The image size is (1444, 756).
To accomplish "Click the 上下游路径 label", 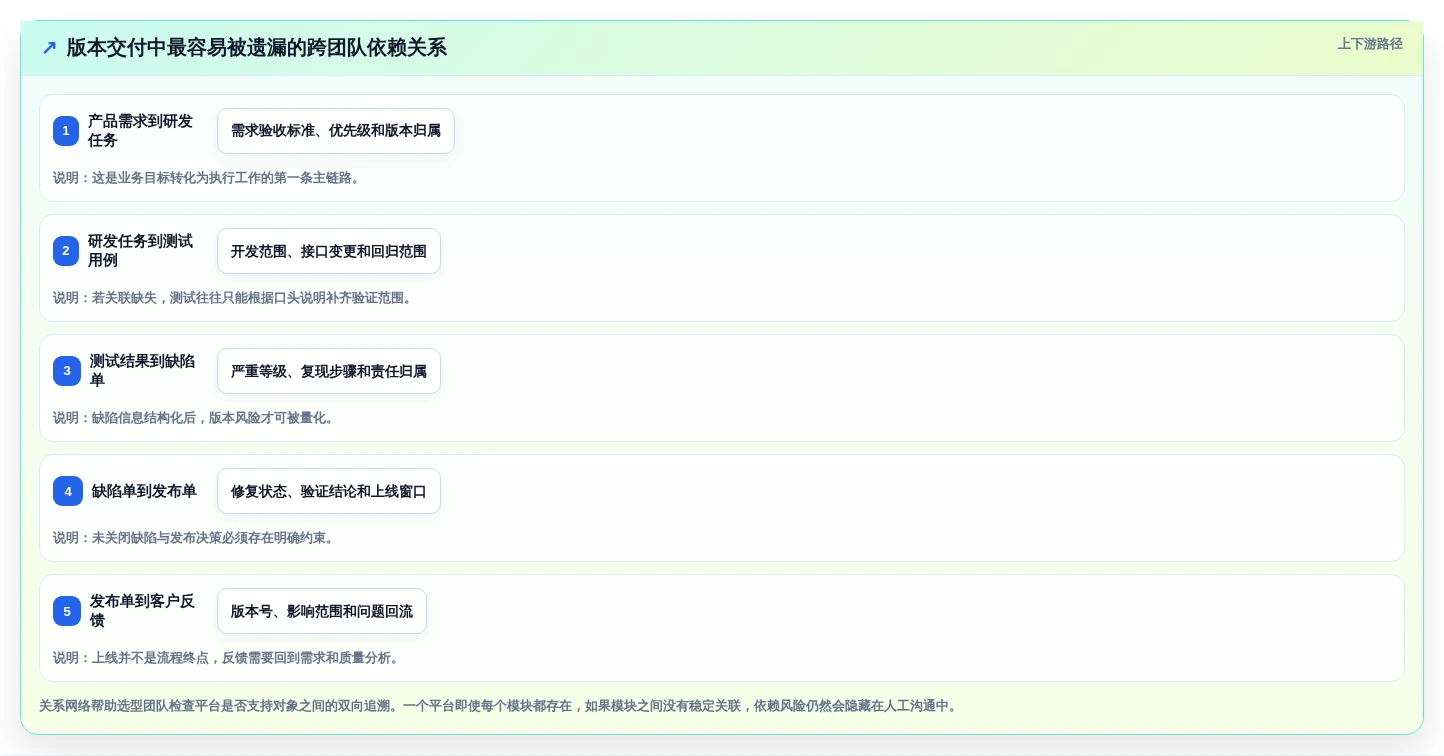I will (1370, 44).
